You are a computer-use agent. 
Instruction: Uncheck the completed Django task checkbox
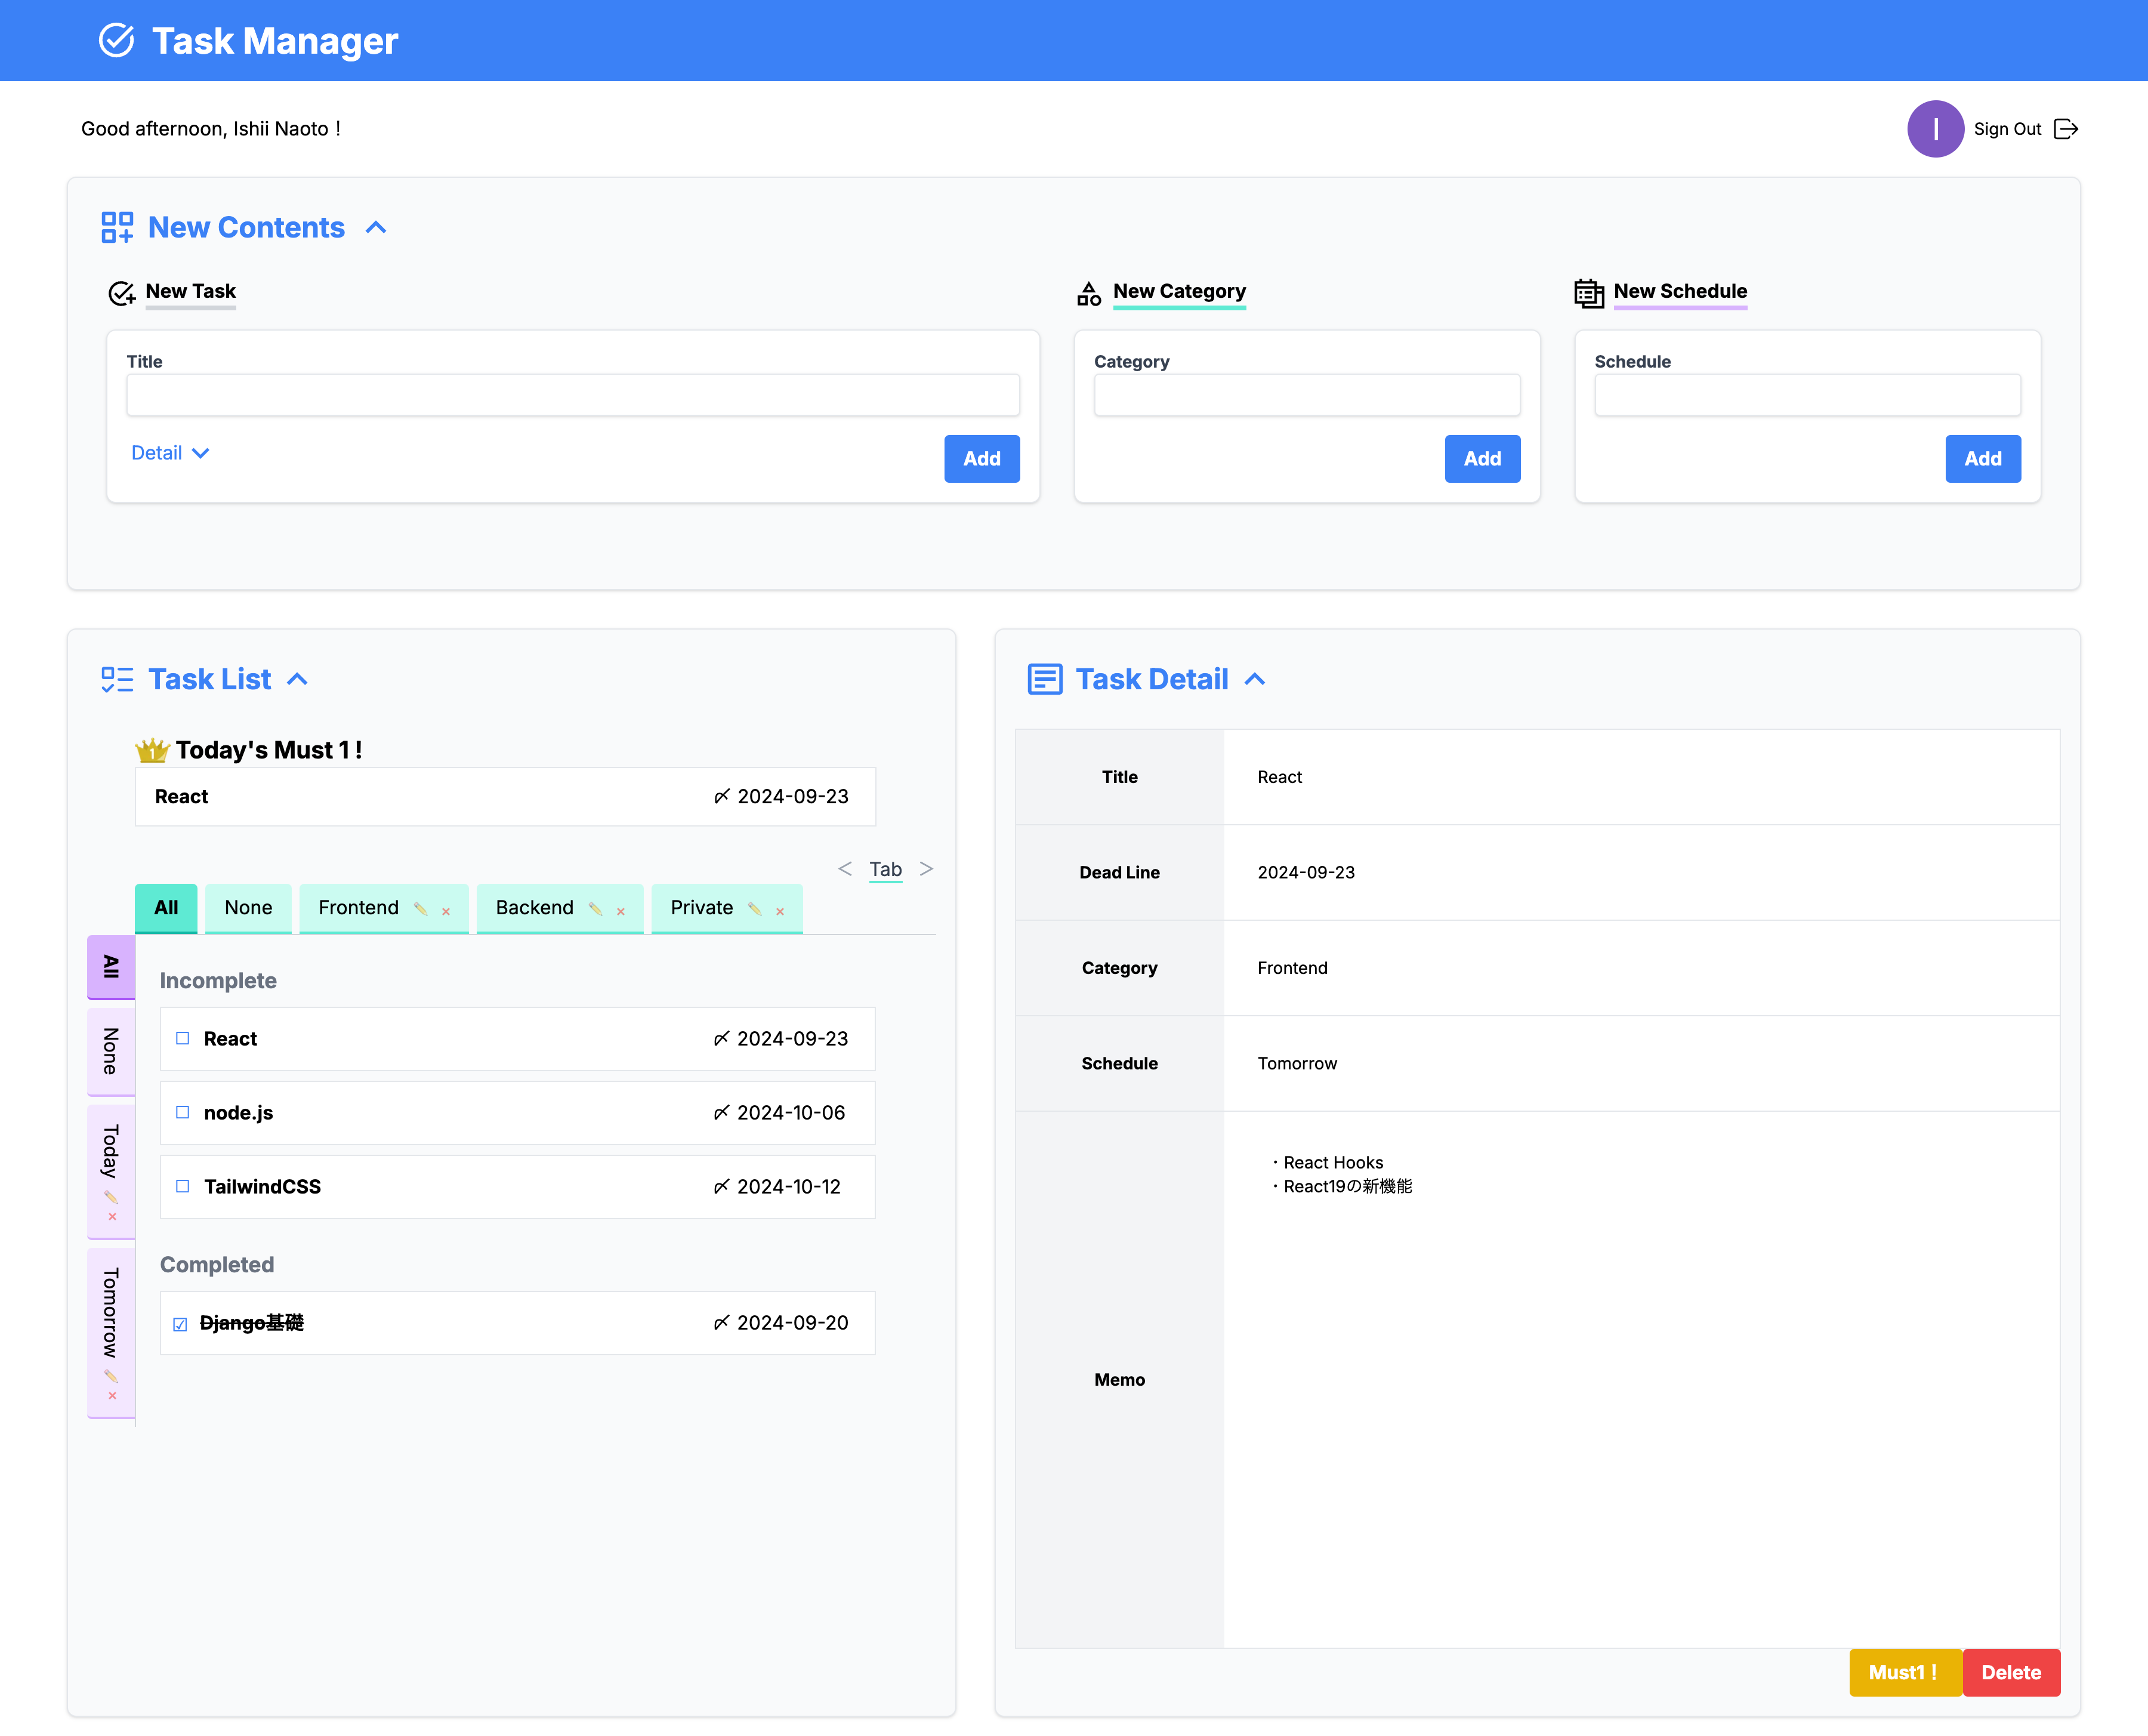180,1324
